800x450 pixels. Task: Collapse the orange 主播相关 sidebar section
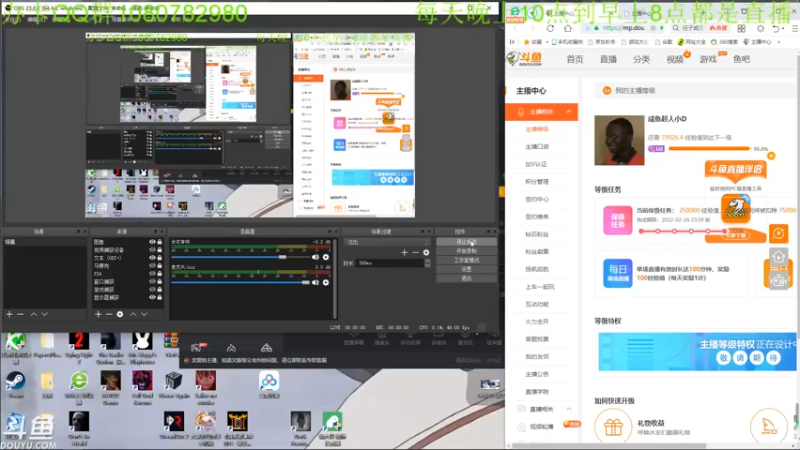[x=569, y=112]
